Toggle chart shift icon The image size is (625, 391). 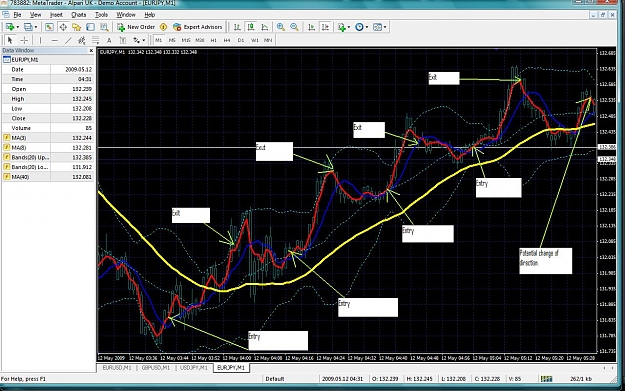(x=326, y=27)
